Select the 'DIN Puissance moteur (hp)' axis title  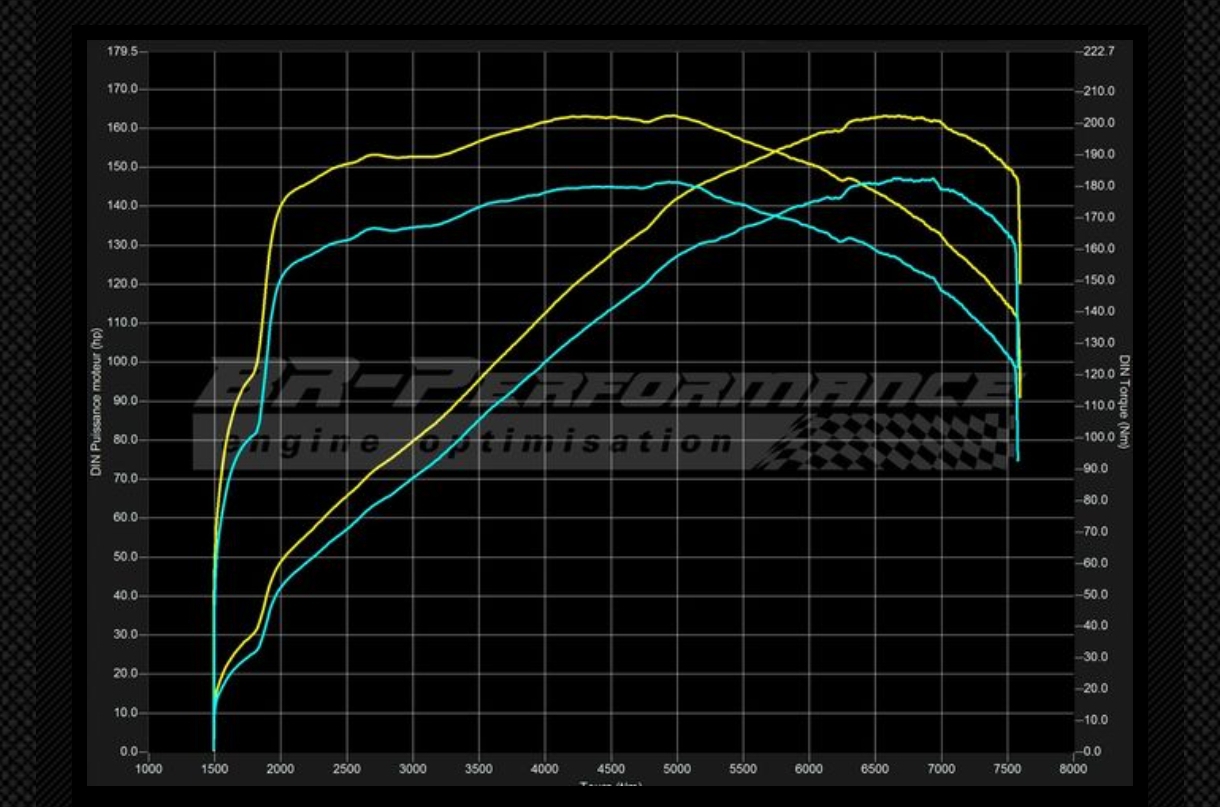(x=97, y=400)
